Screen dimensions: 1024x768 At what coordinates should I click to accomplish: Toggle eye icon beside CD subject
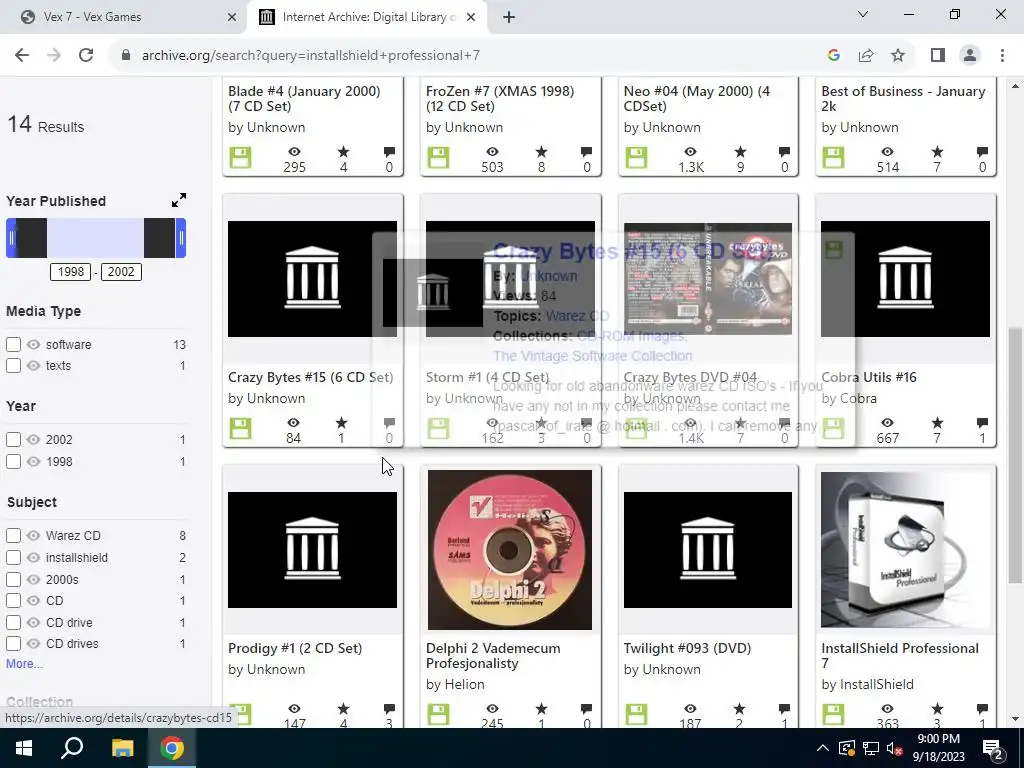click(33, 600)
